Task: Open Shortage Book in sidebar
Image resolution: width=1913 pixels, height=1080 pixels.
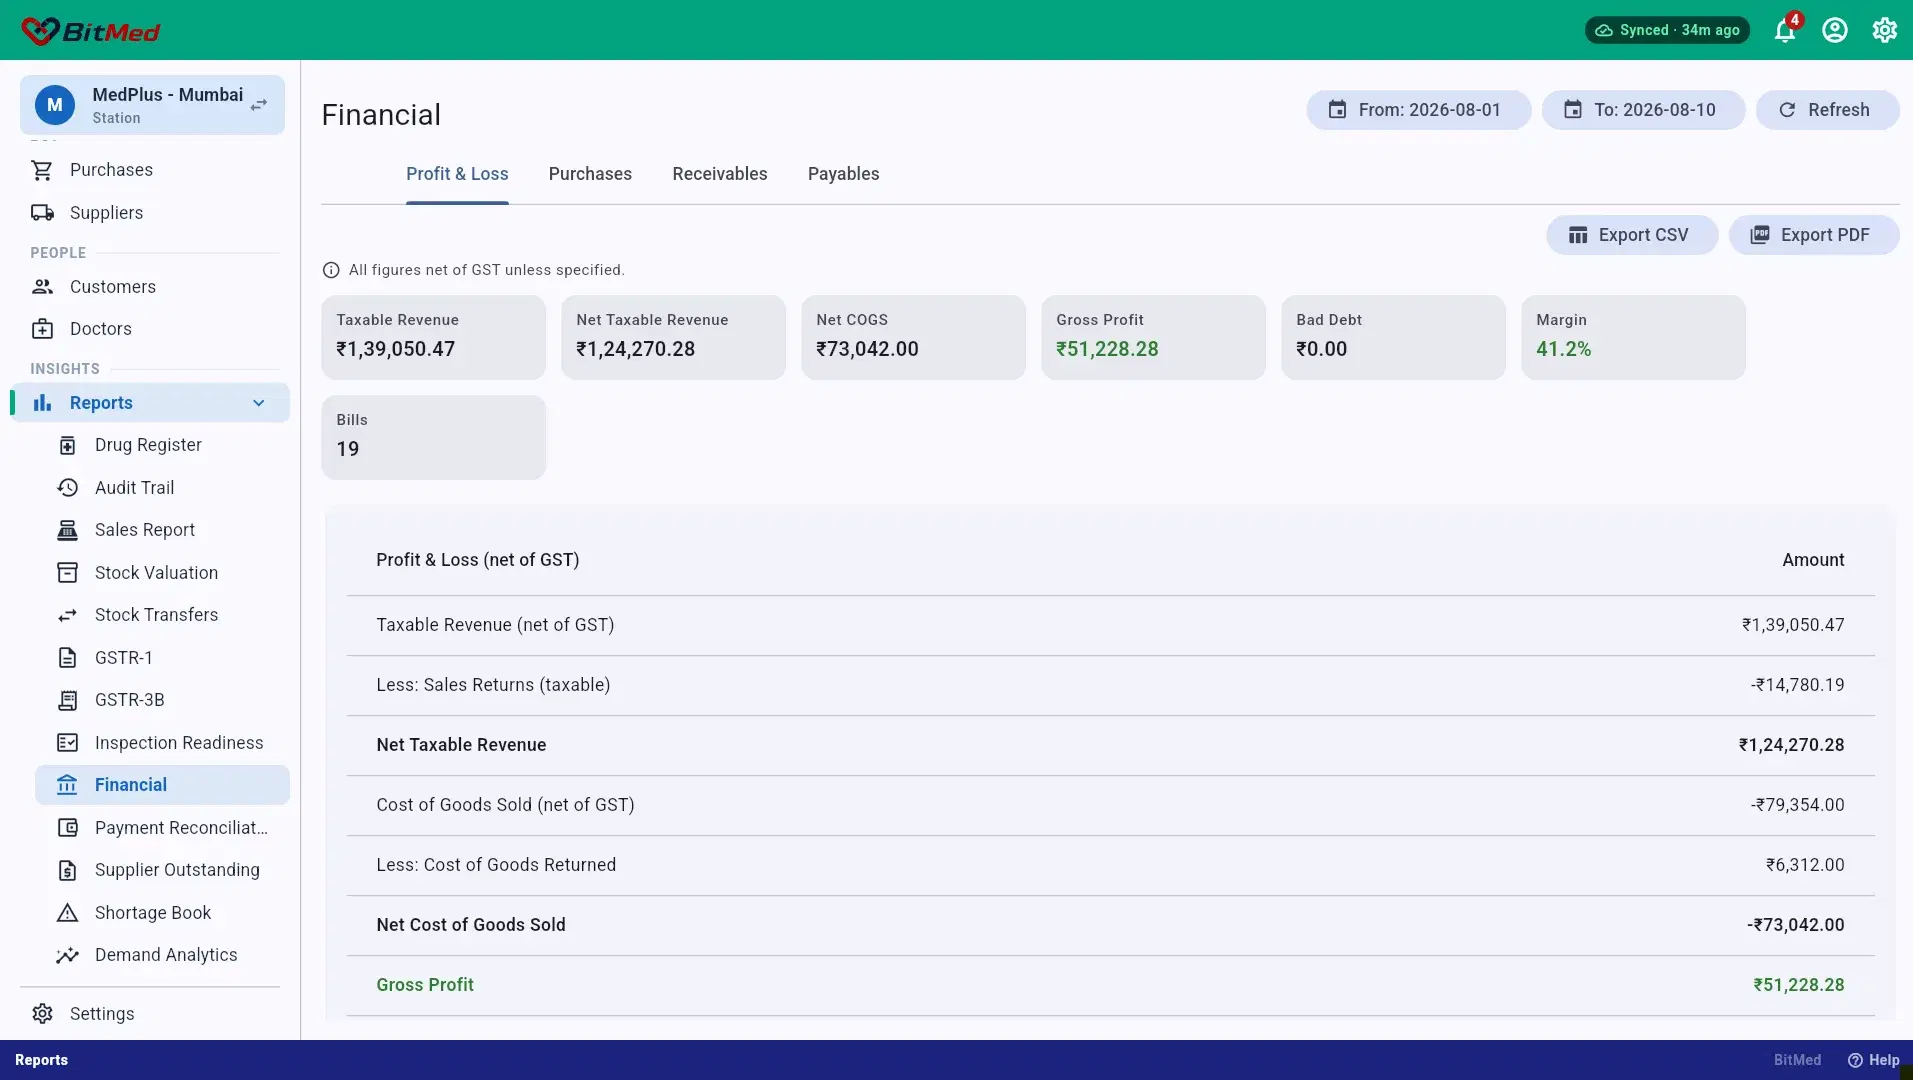Action: point(162,913)
